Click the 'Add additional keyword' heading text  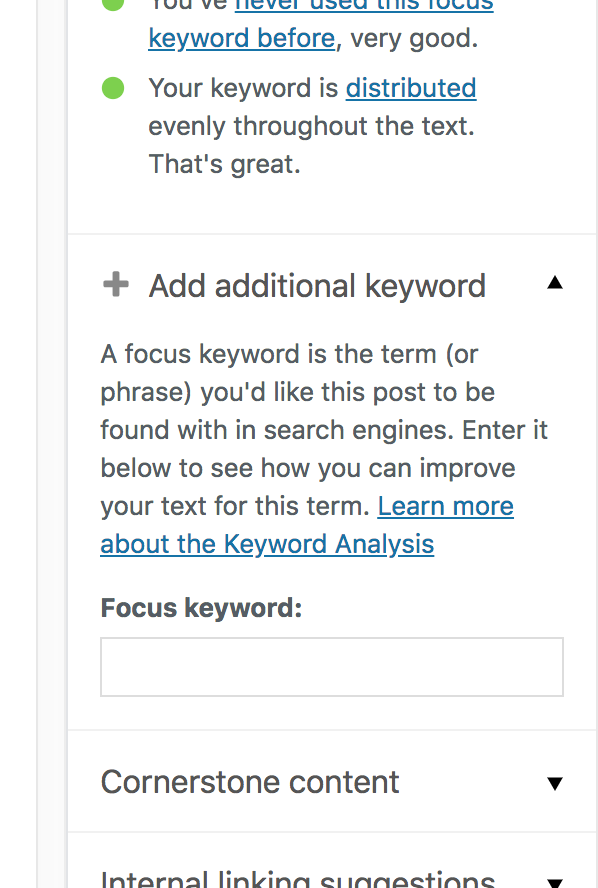point(316,285)
